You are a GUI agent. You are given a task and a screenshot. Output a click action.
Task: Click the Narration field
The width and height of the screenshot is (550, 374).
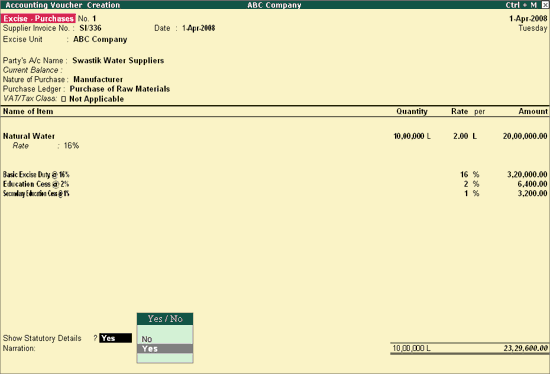(x=19, y=348)
